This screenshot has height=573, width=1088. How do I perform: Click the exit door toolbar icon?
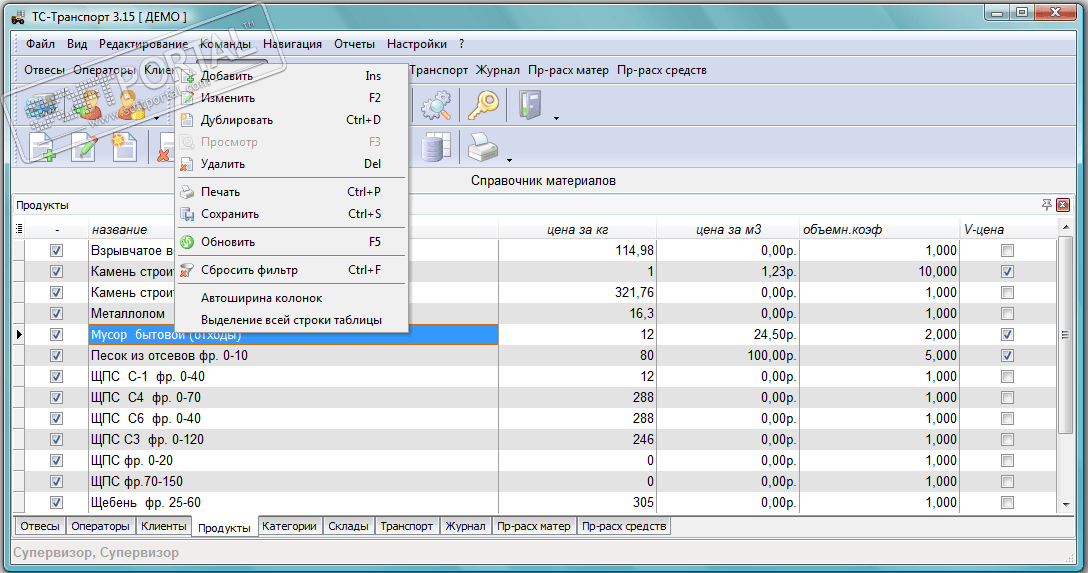click(530, 105)
